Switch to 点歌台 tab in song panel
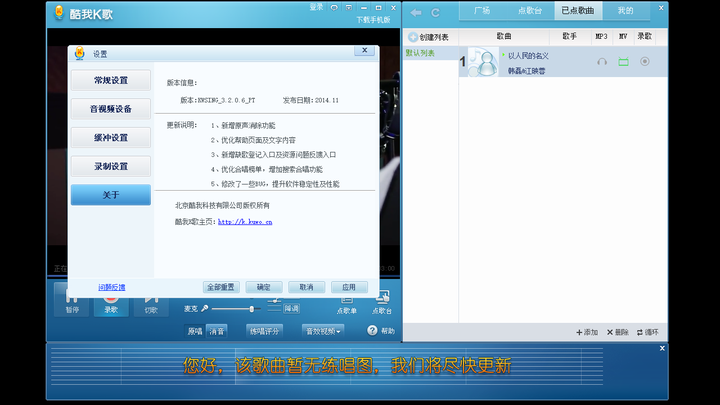The height and width of the screenshot is (405, 720). 530,11
